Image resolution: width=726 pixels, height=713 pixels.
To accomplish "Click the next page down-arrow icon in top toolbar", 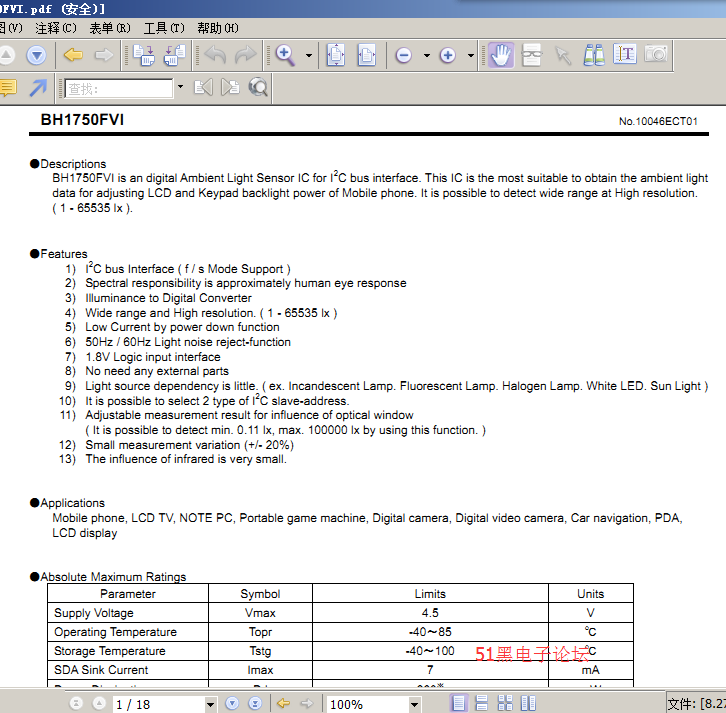I will click(x=36, y=56).
